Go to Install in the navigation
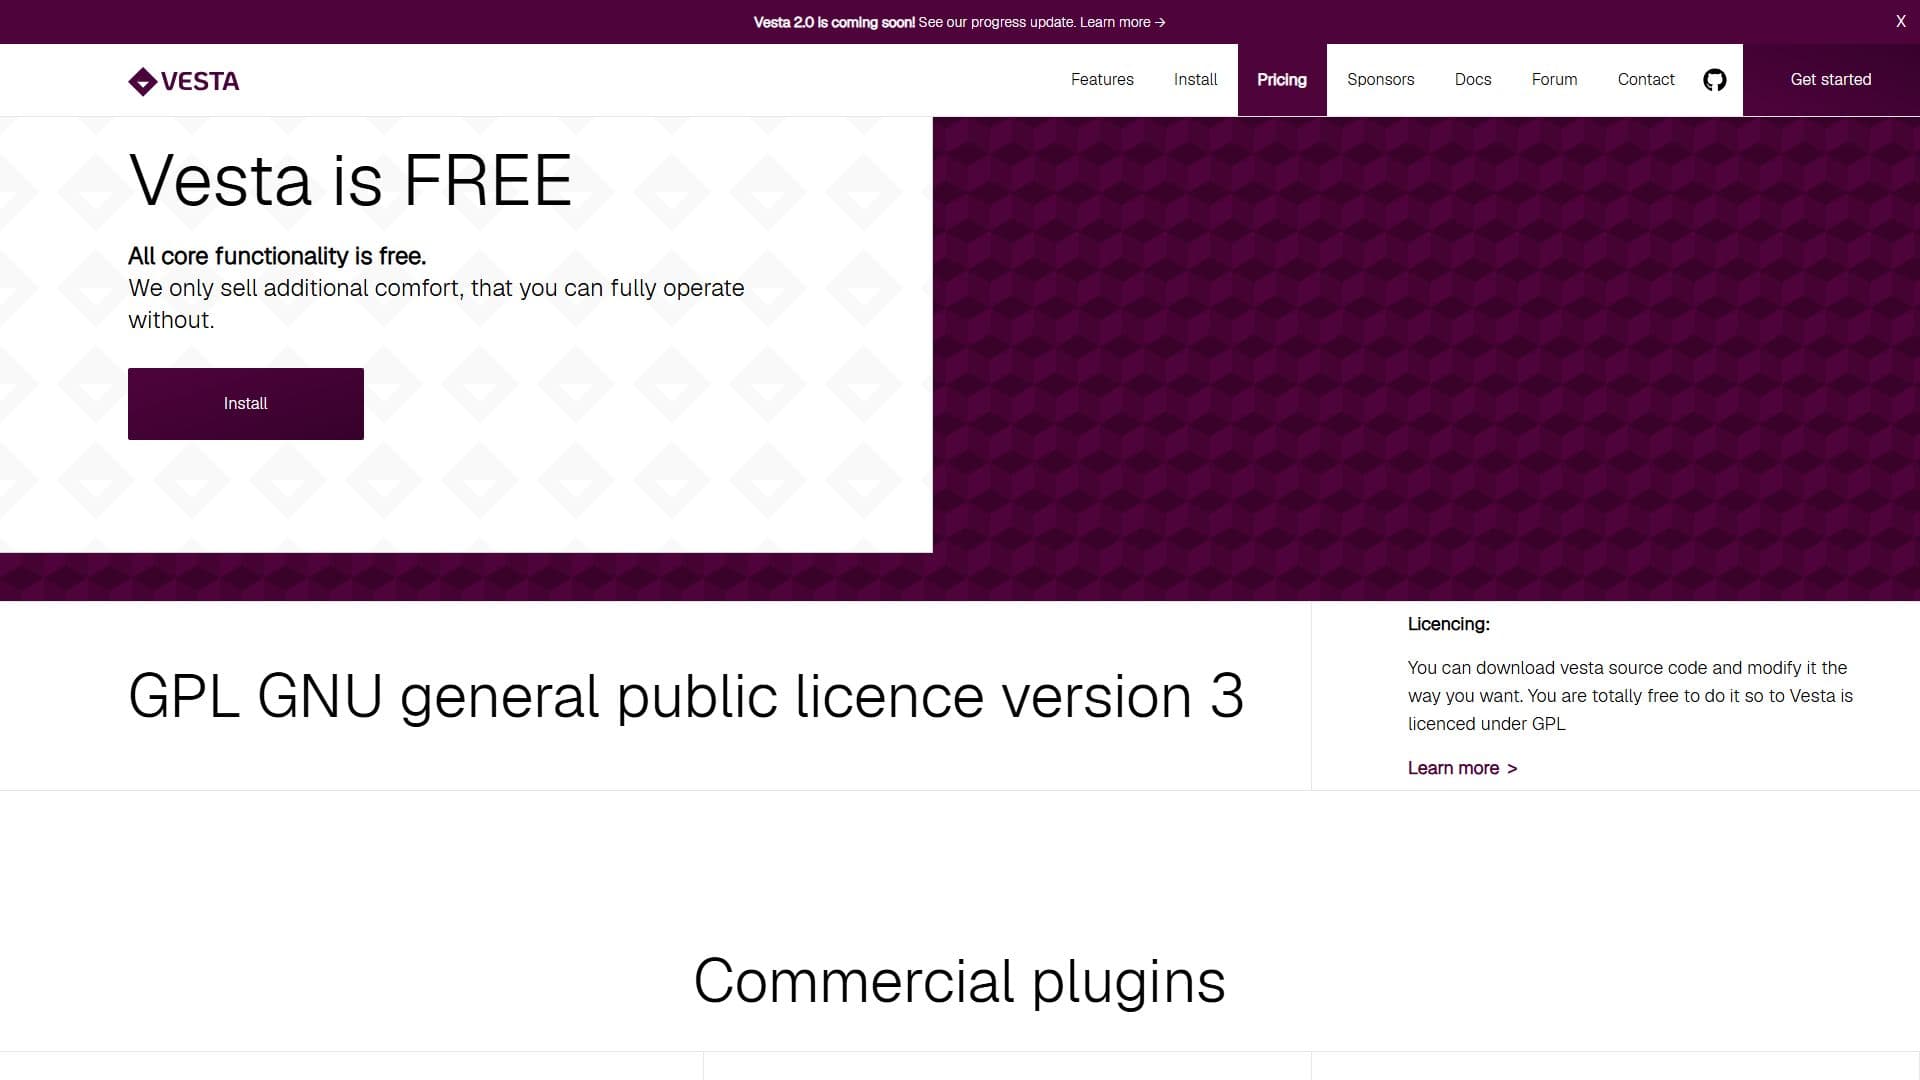This screenshot has height=1080, width=1920. 1195,80
